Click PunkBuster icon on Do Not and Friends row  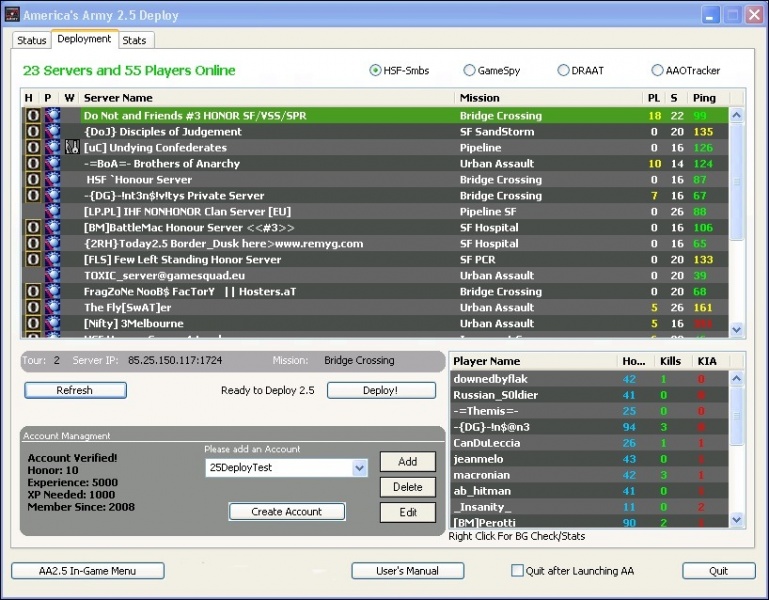click(x=52, y=115)
